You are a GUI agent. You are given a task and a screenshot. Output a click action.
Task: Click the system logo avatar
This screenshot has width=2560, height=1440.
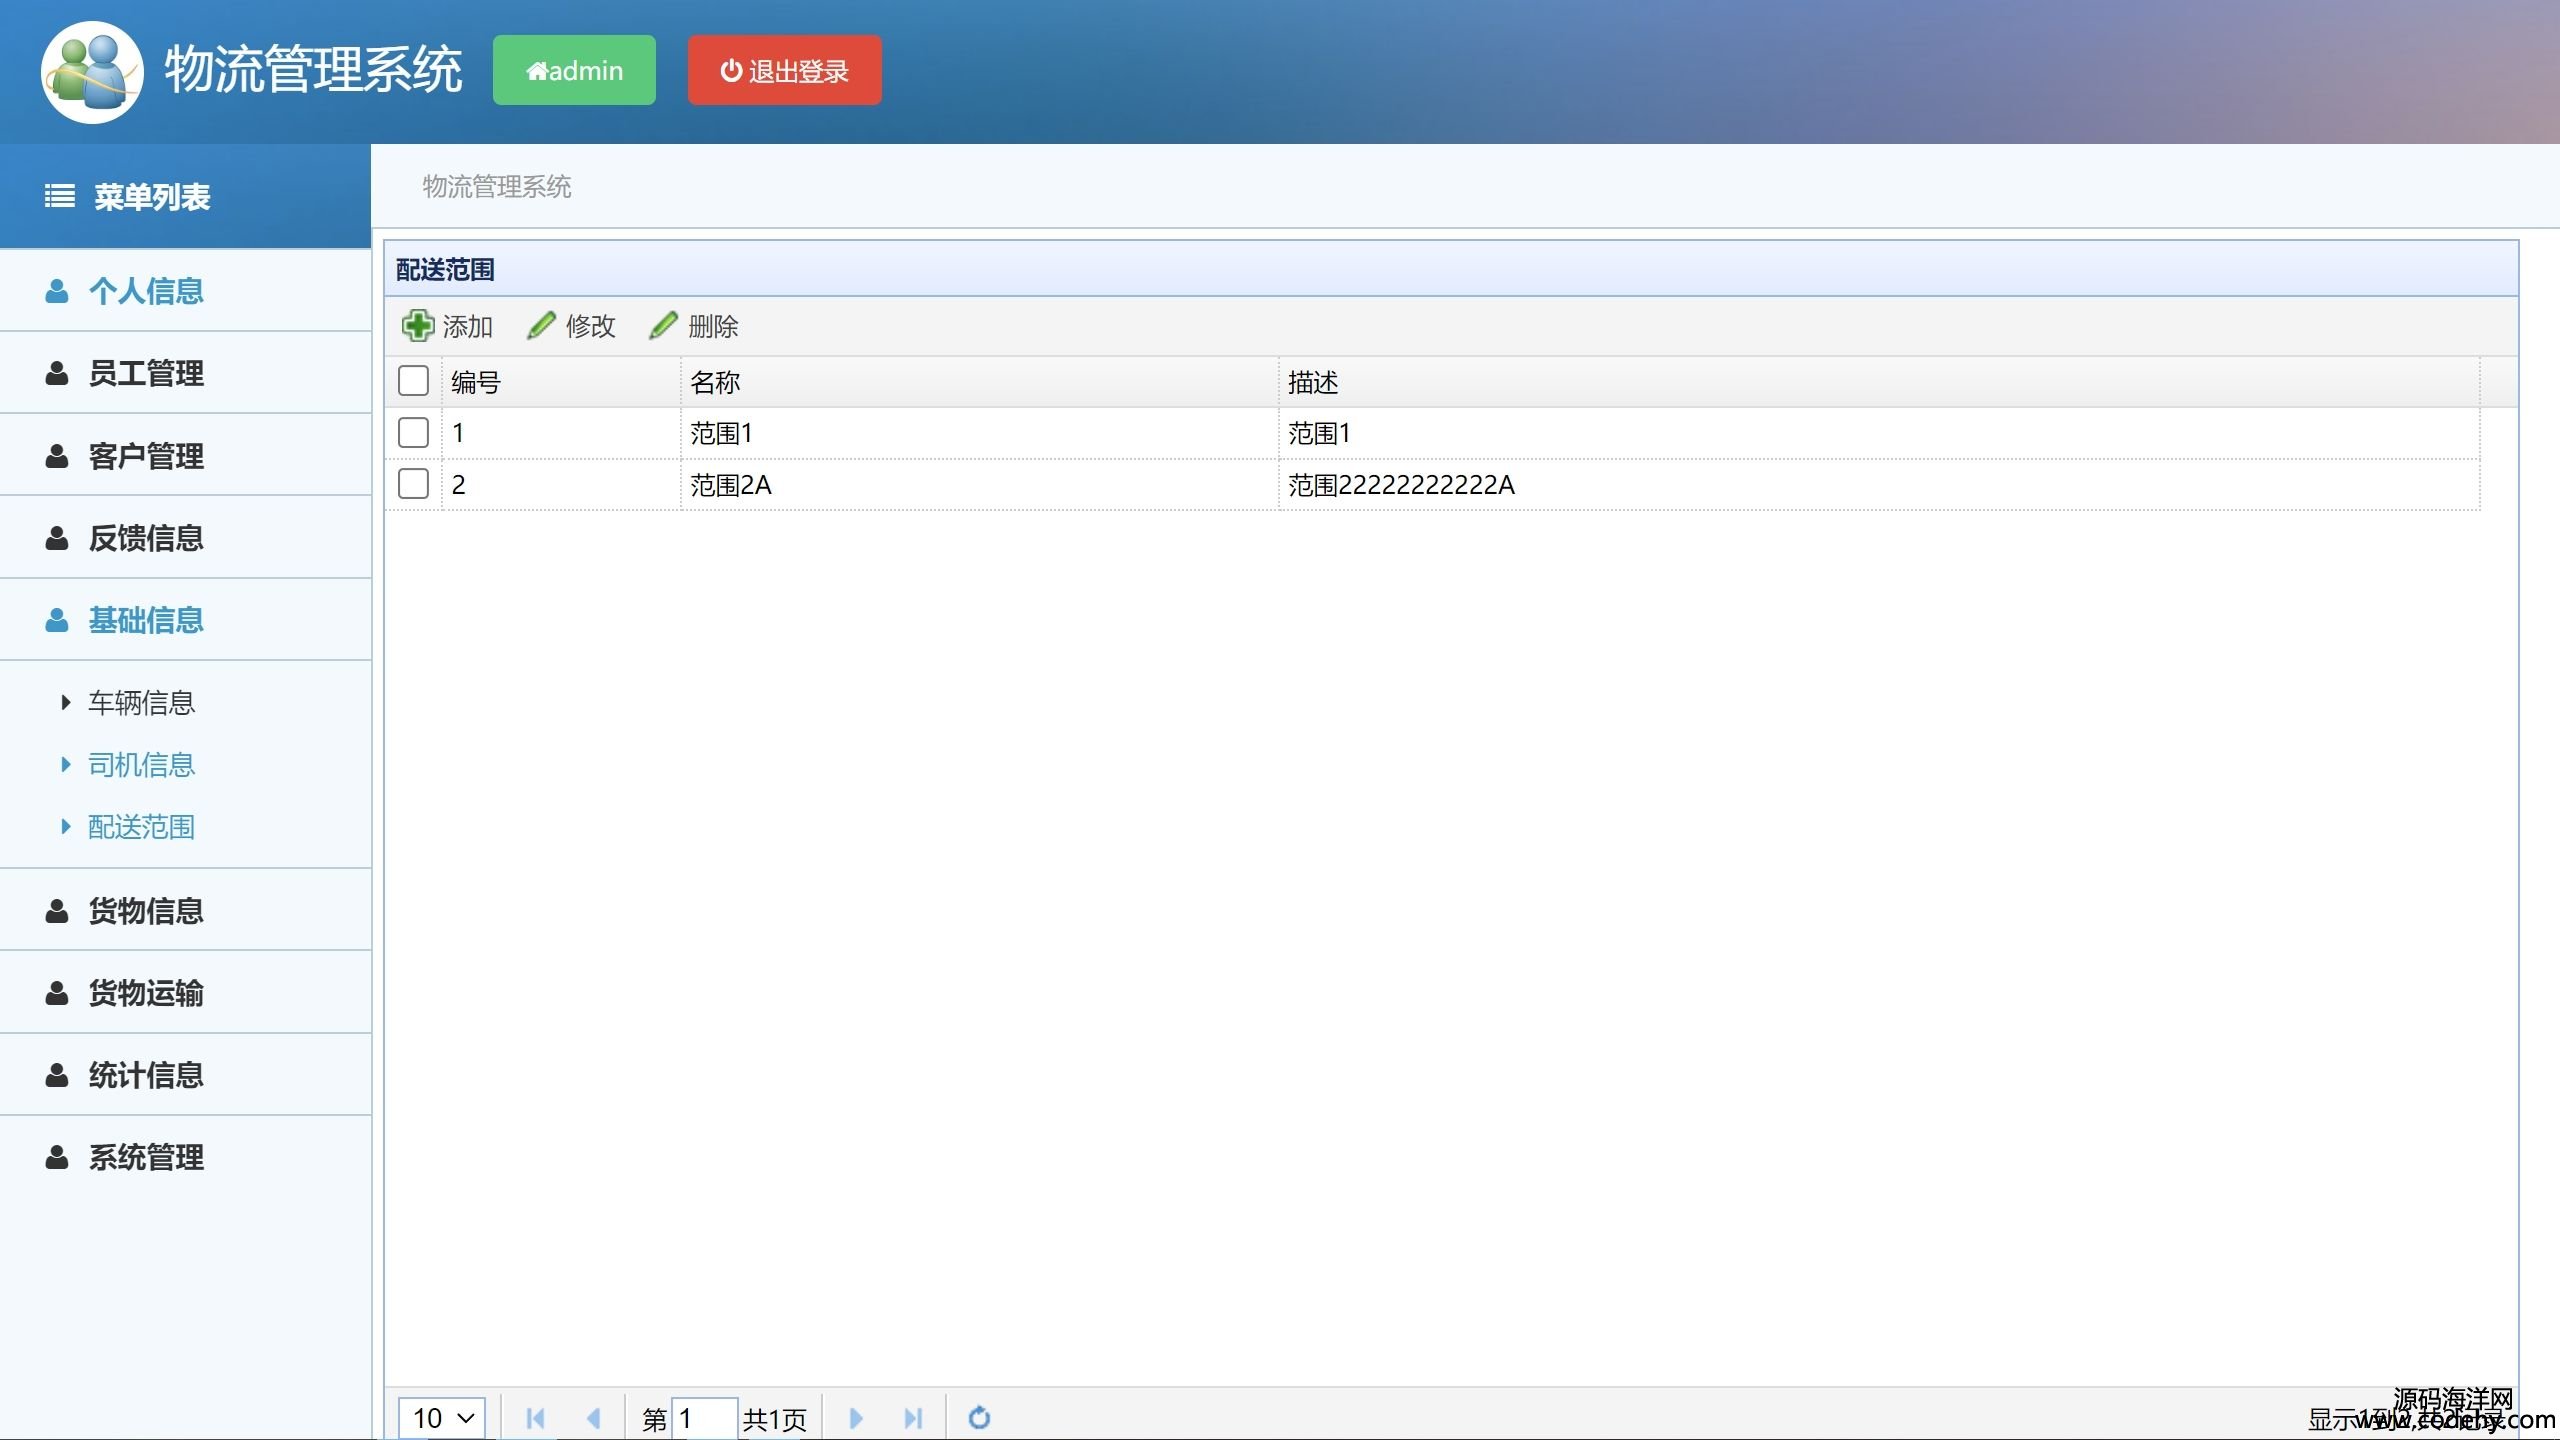[92, 72]
